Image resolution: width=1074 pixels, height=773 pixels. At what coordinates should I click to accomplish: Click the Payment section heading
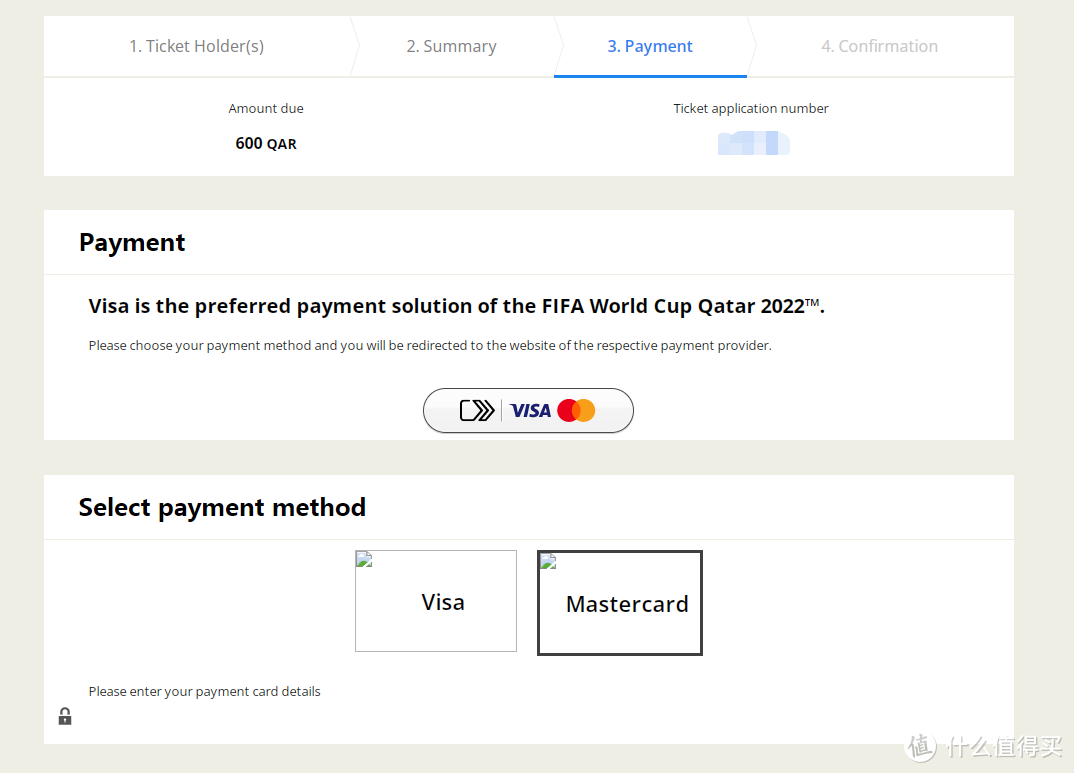tap(132, 242)
